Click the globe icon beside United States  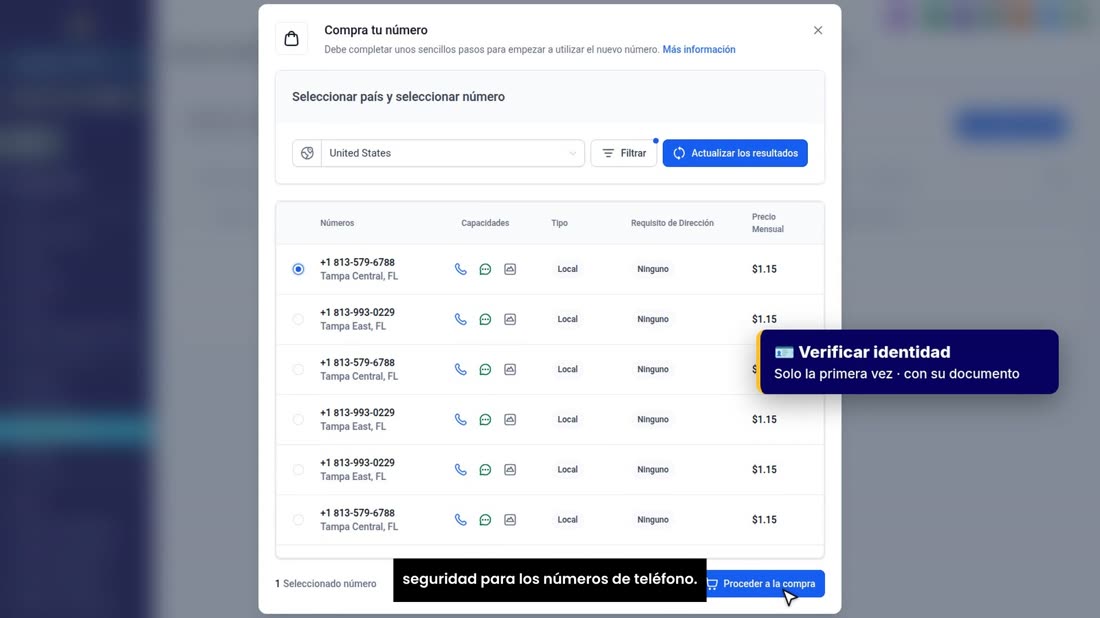pos(307,153)
